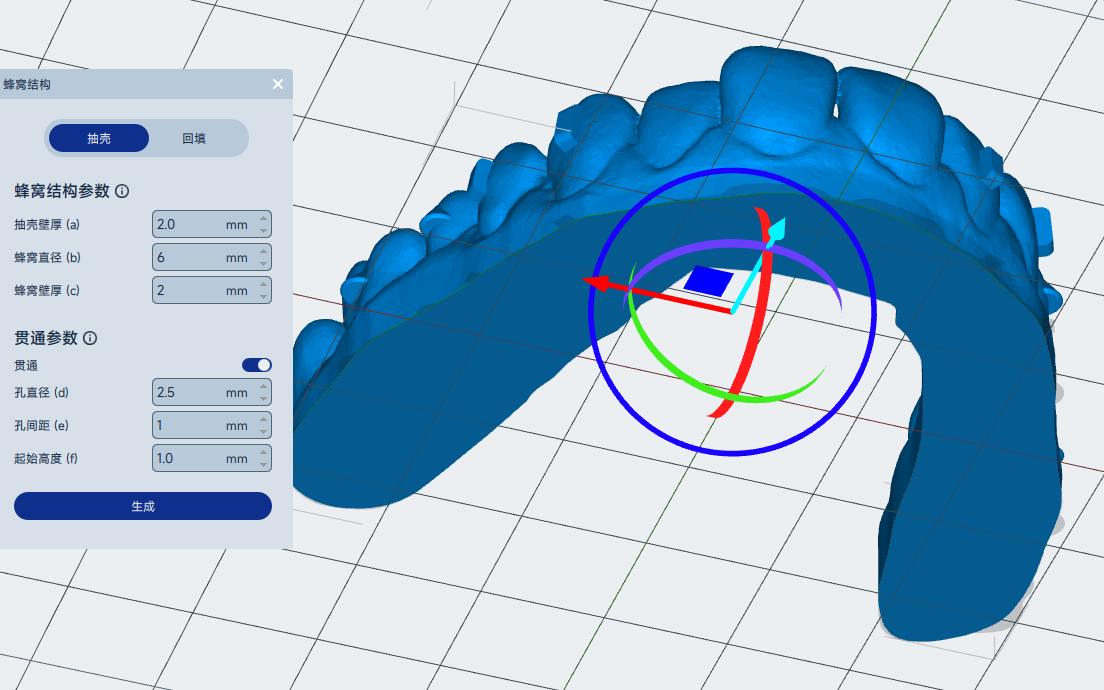The image size is (1104, 690).
Task: Focus the 孔间距 (e) input field
Action: (211, 425)
